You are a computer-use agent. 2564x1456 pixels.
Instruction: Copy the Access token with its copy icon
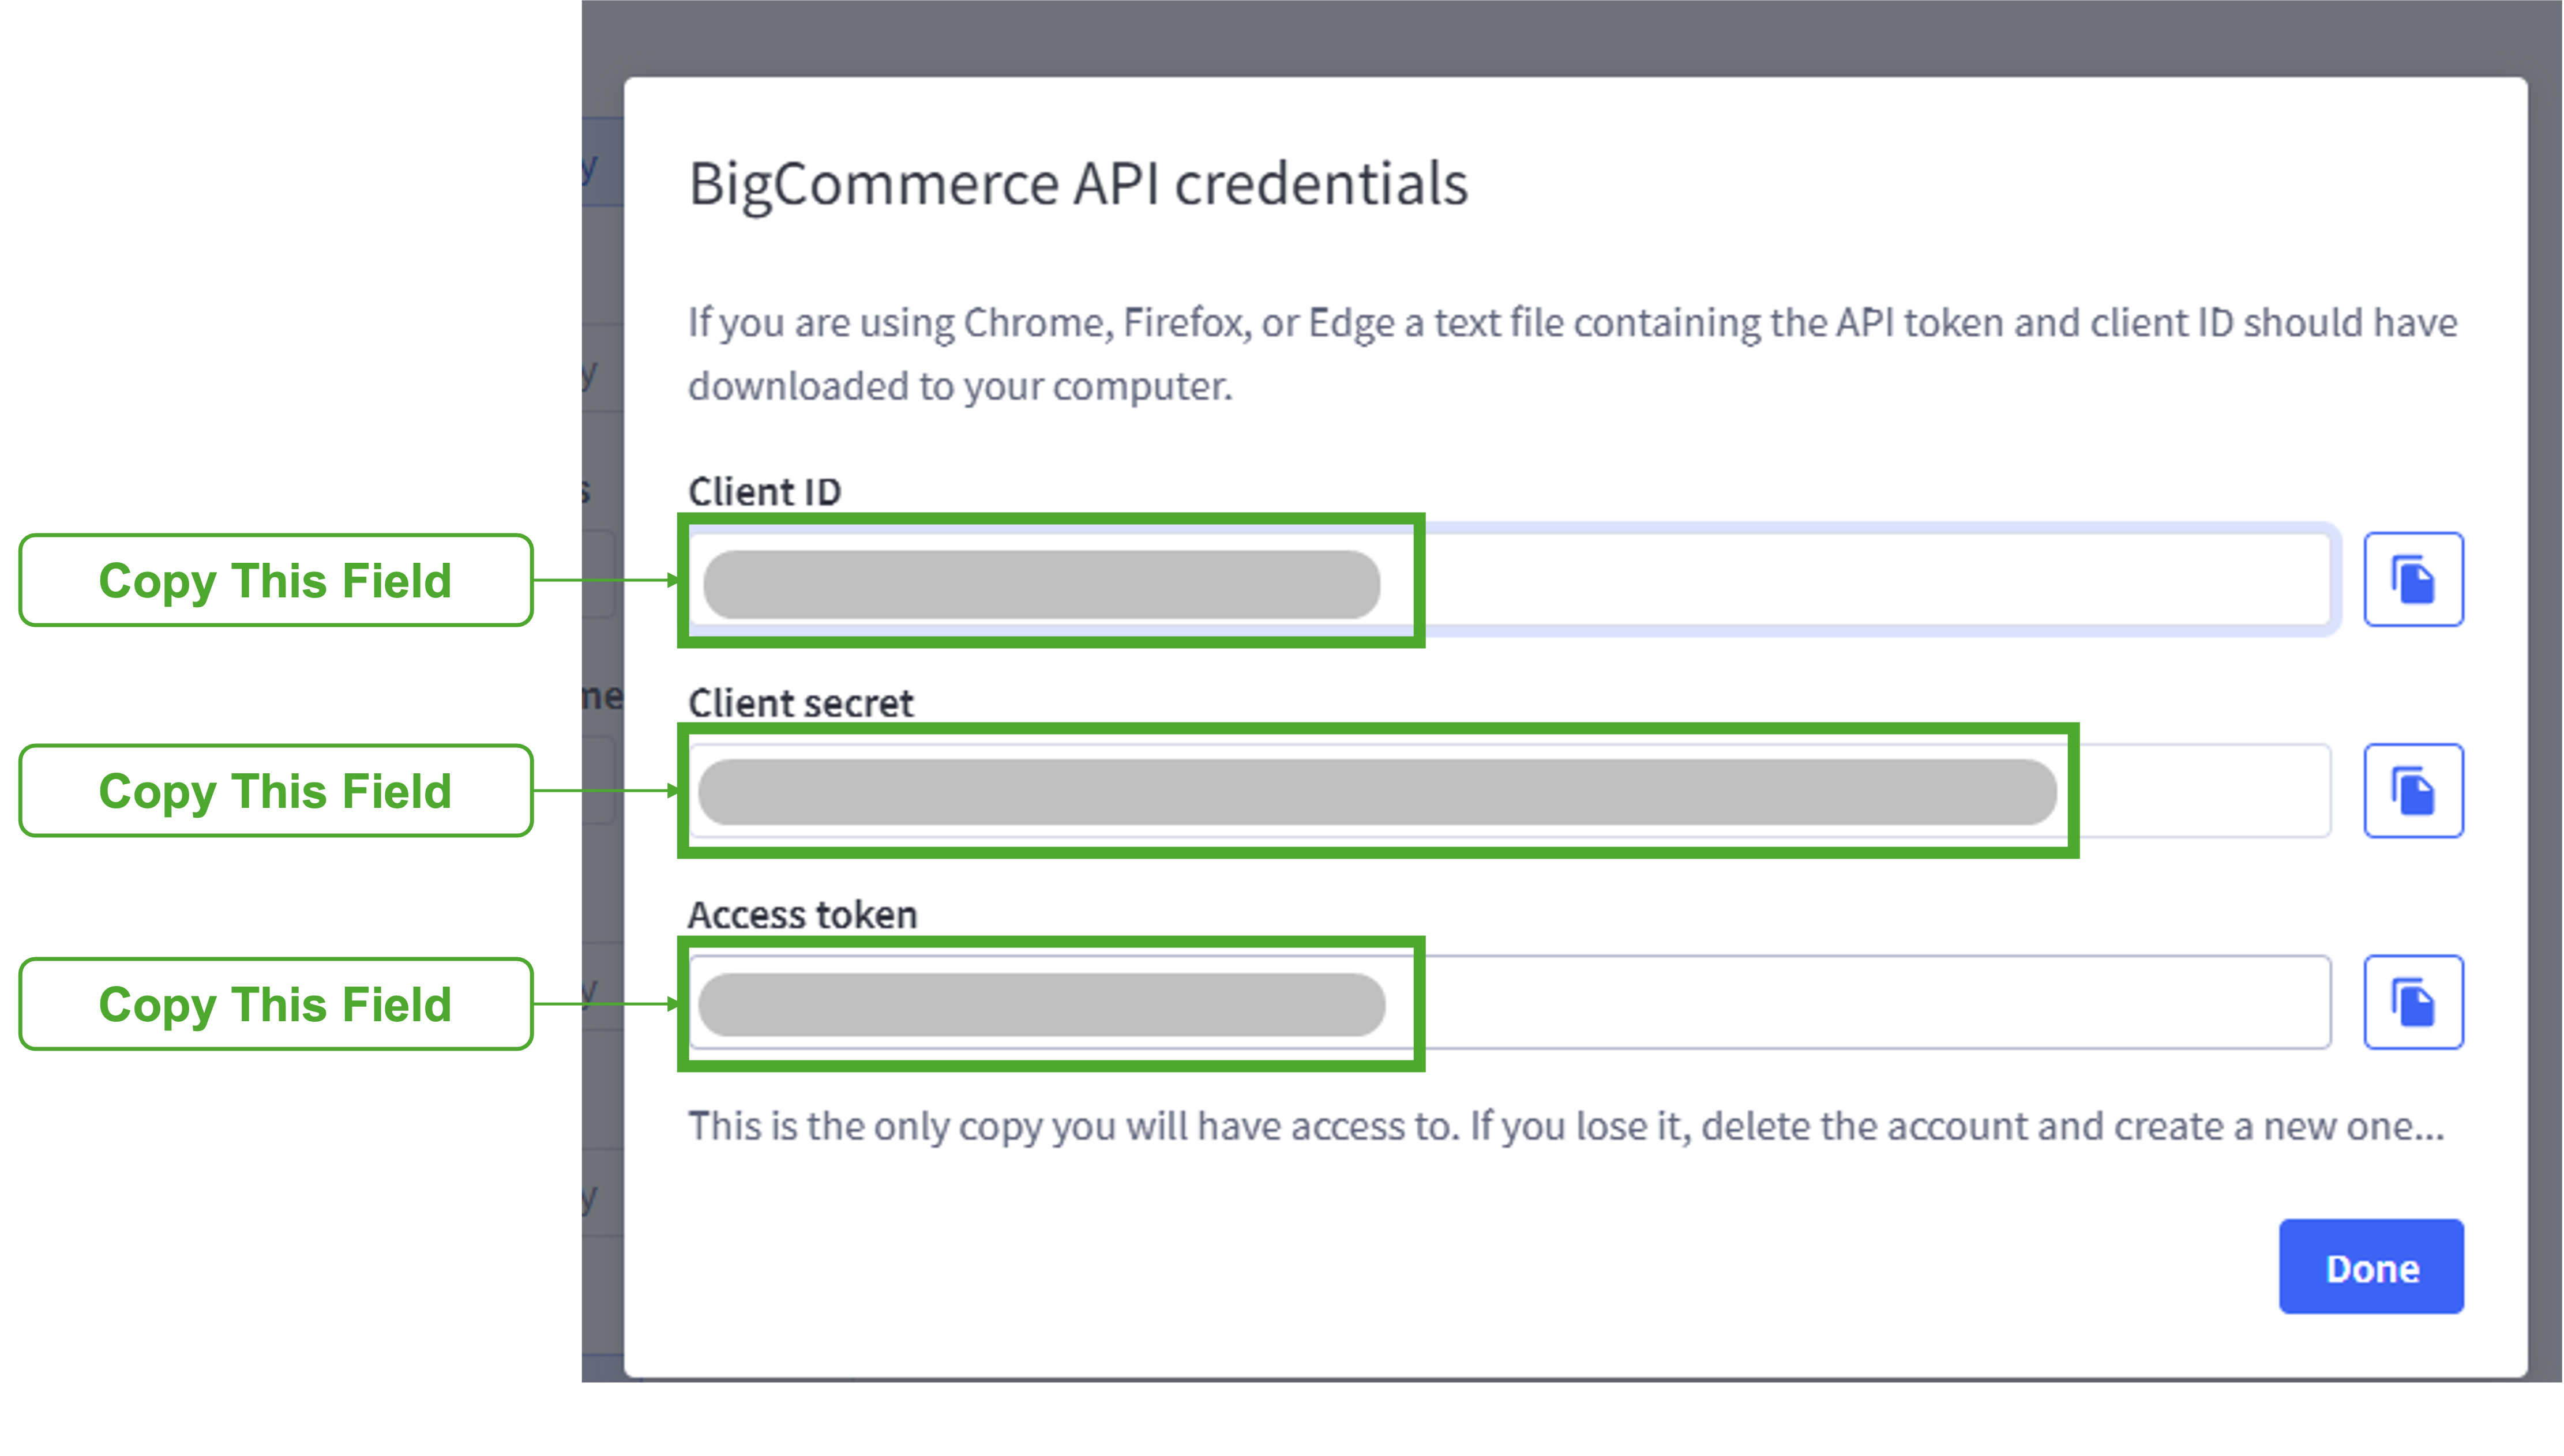click(x=2412, y=1002)
